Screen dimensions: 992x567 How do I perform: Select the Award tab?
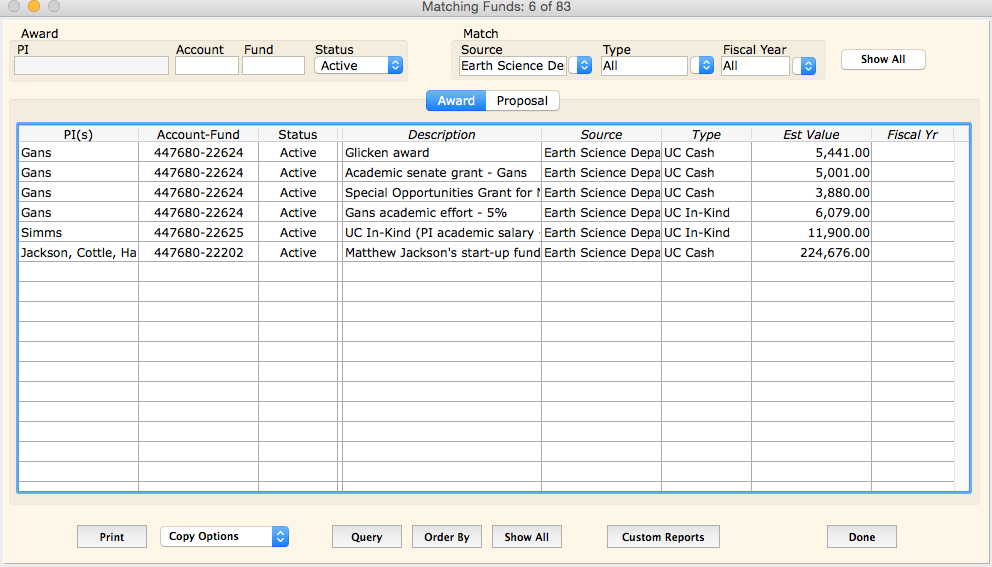pos(456,101)
